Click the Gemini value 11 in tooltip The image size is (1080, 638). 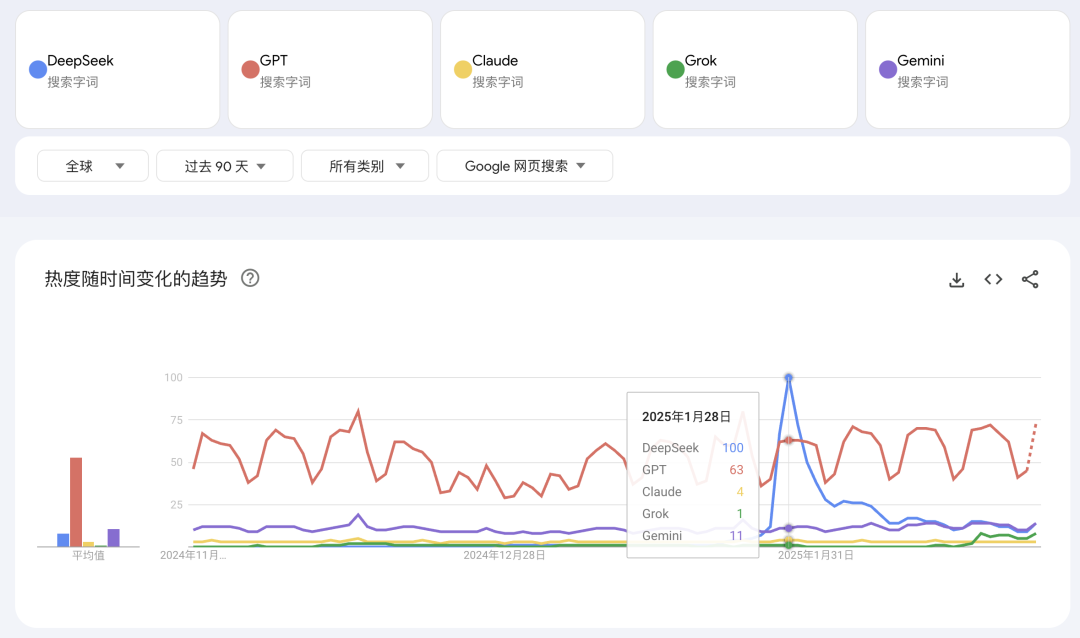(736, 536)
